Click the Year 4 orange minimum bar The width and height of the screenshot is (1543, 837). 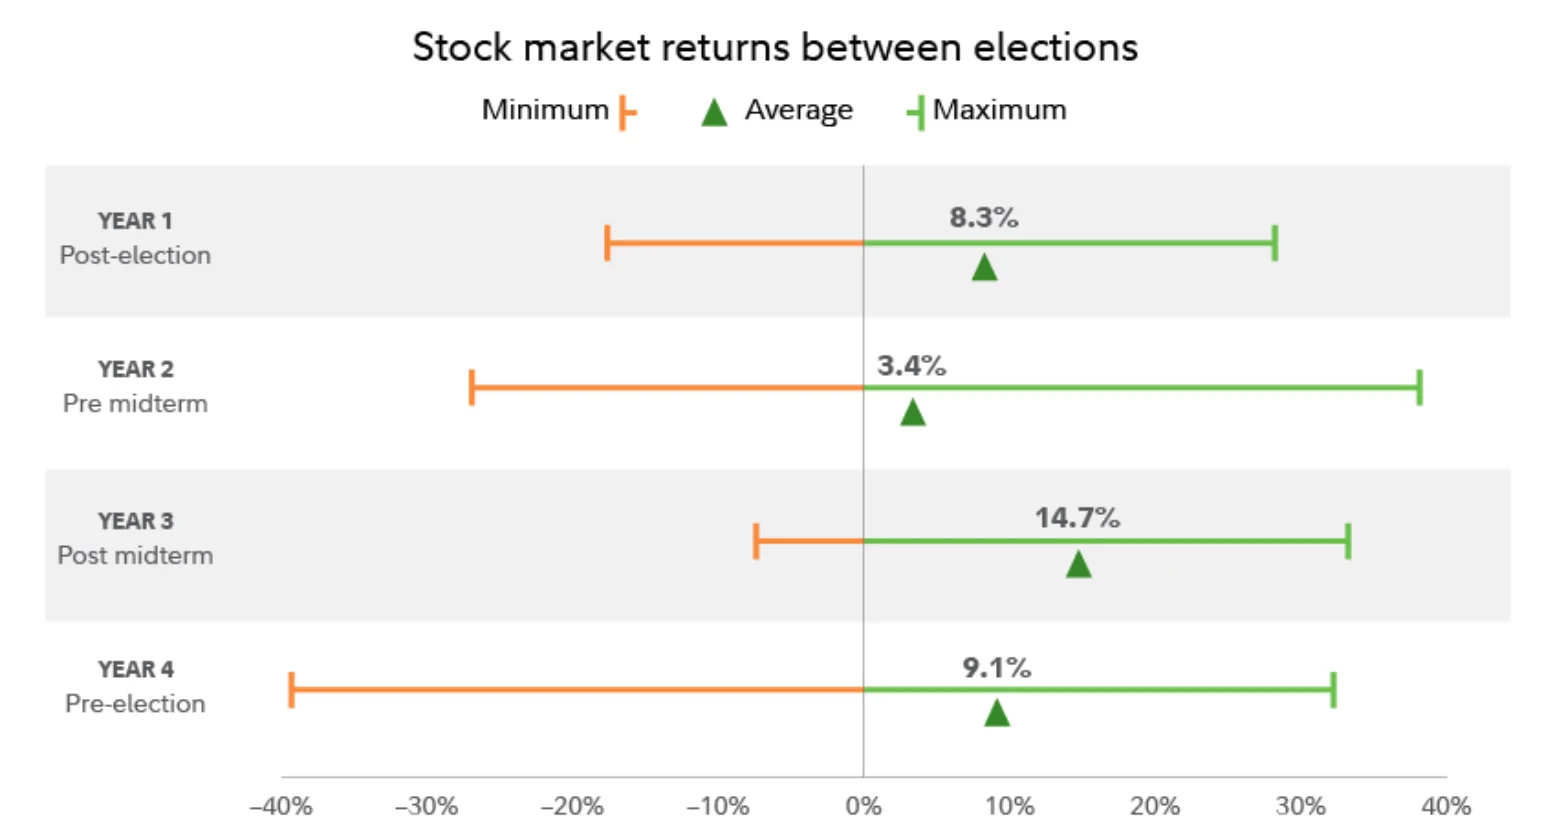pyautogui.click(x=577, y=690)
